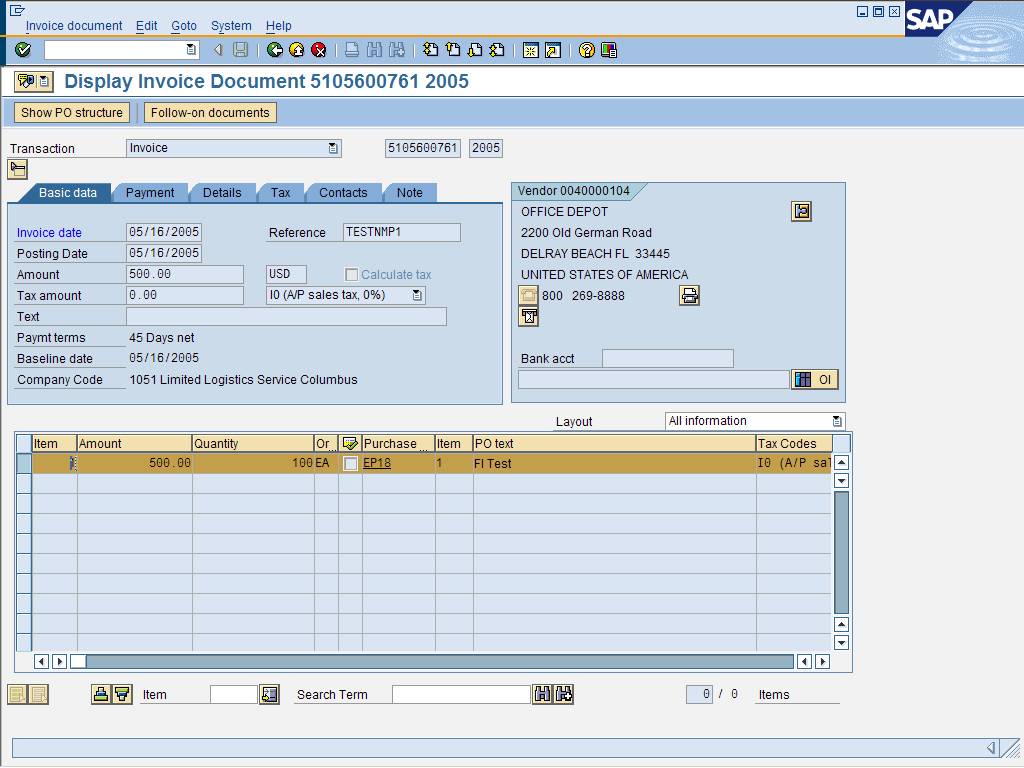
Task: Click the icon under the Transaction label
Action: tap(18, 169)
